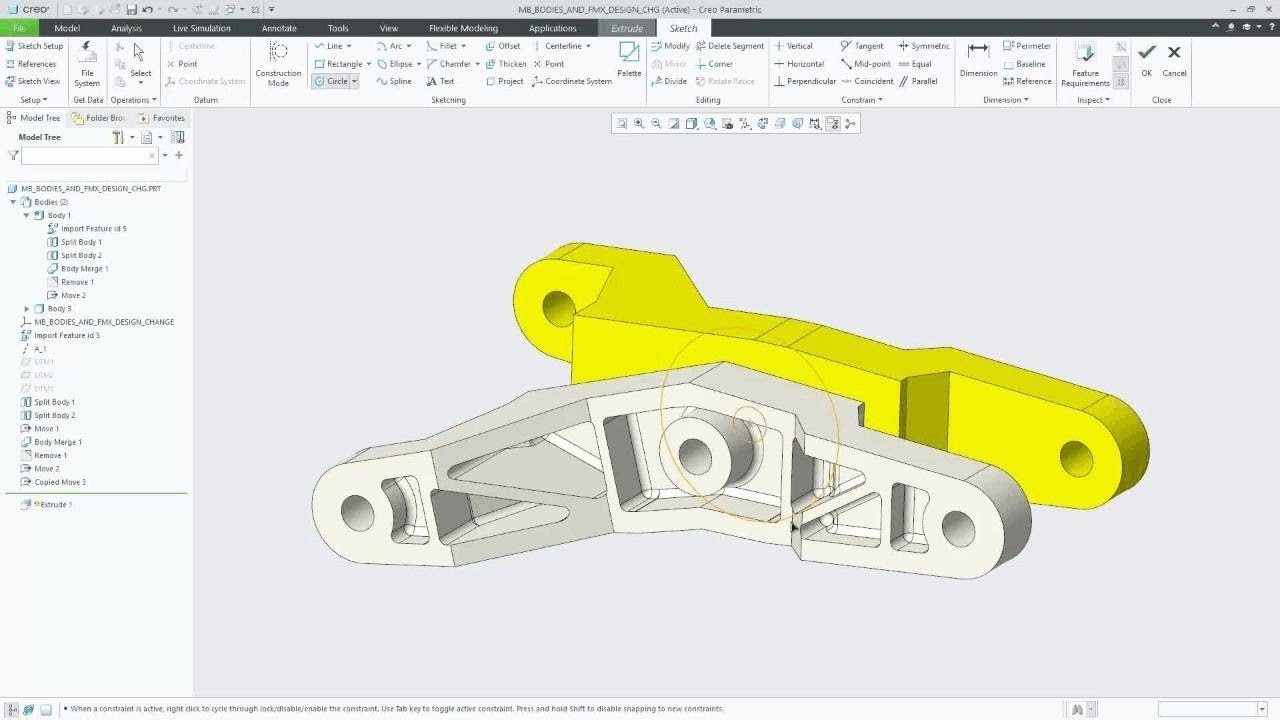Image resolution: width=1280 pixels, height=720 pixels.
Task: Confirm the sketch with OK
Action: 1146,59
